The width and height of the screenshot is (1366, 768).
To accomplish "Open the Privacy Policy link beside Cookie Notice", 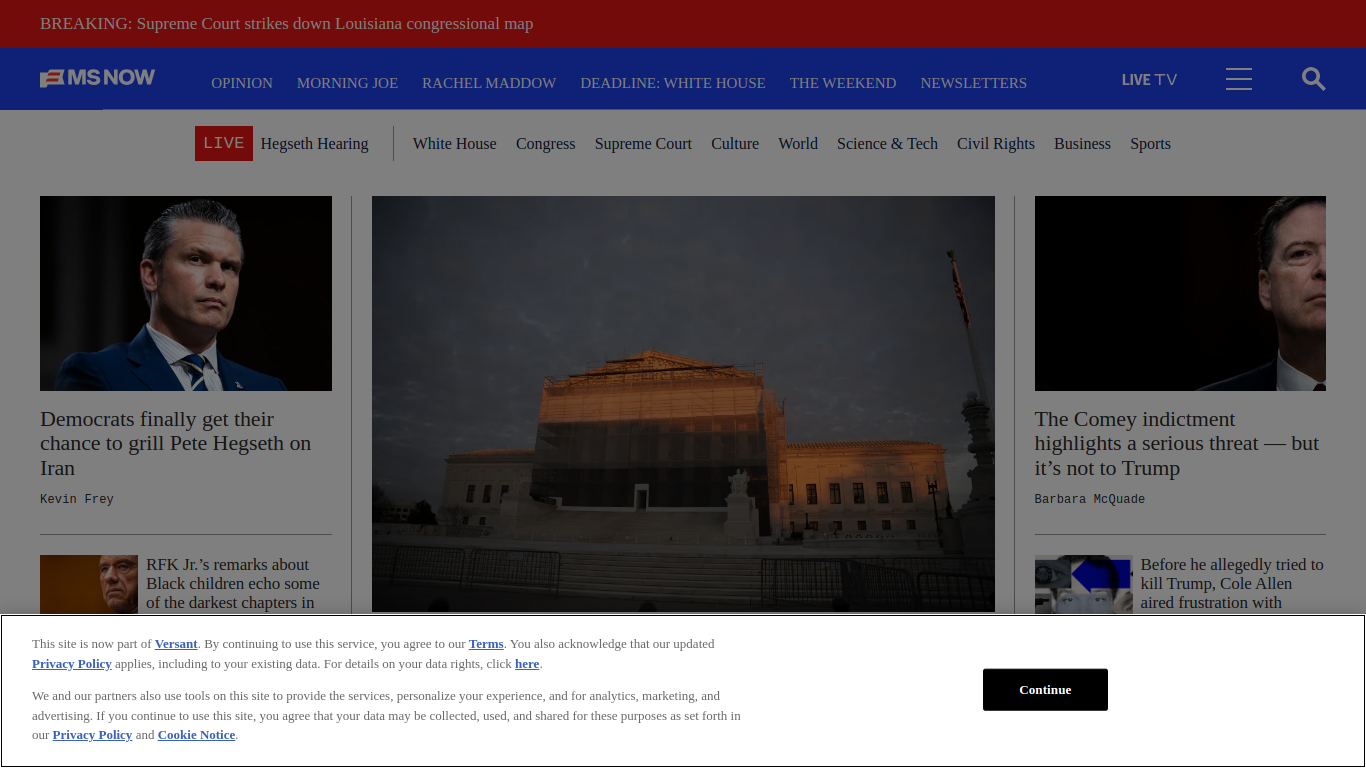I will 92,735.
